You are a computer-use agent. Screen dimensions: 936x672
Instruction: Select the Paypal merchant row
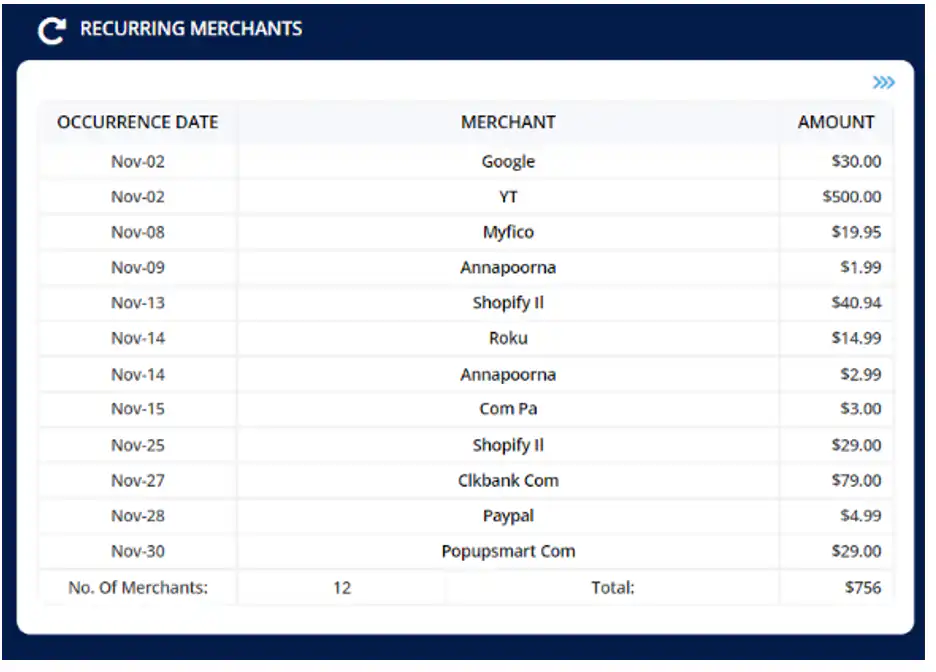point(508,516)
